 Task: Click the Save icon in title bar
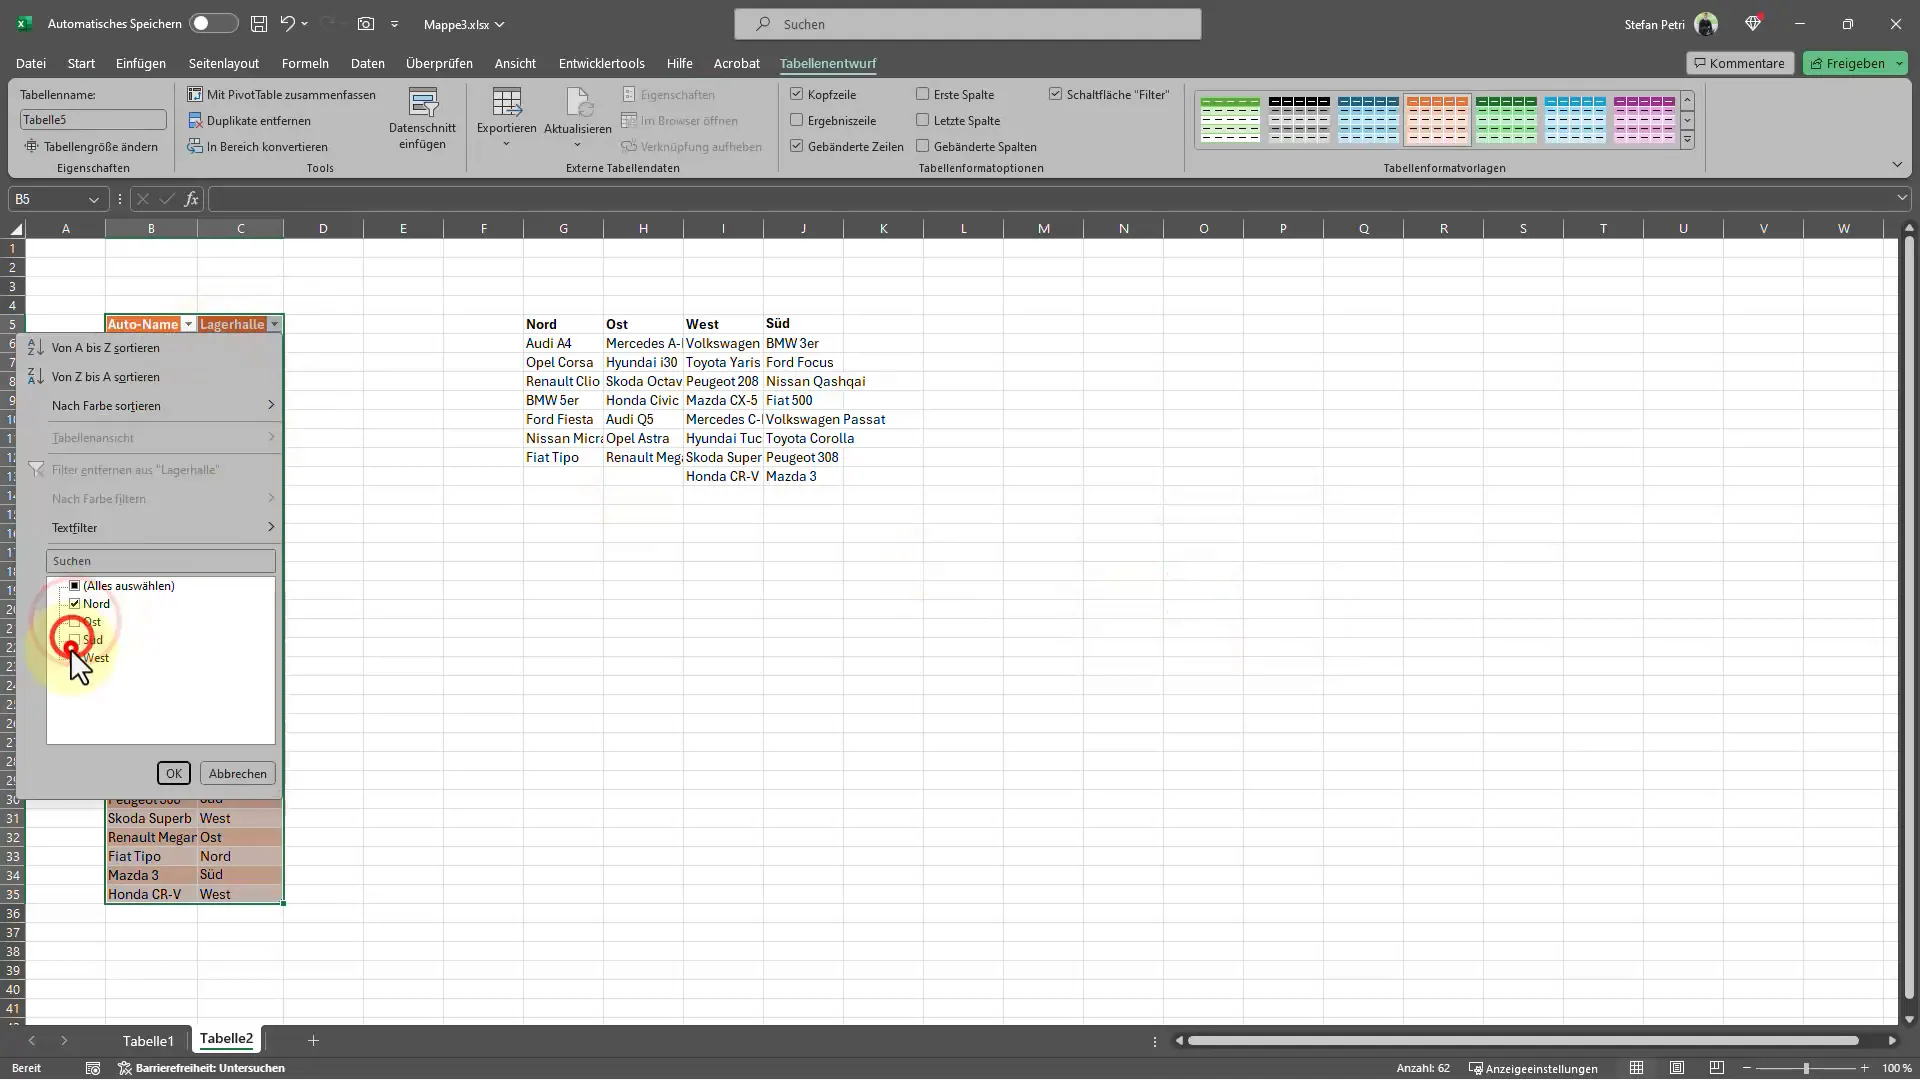click(x=259, y=24)
